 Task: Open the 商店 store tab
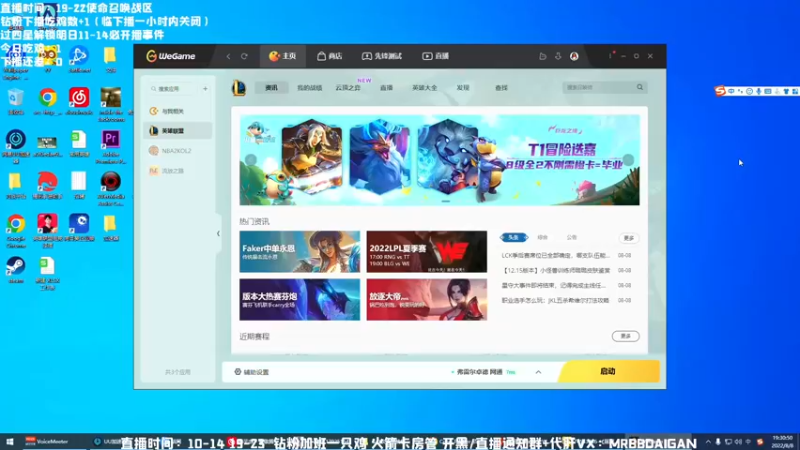coord(330,56)
